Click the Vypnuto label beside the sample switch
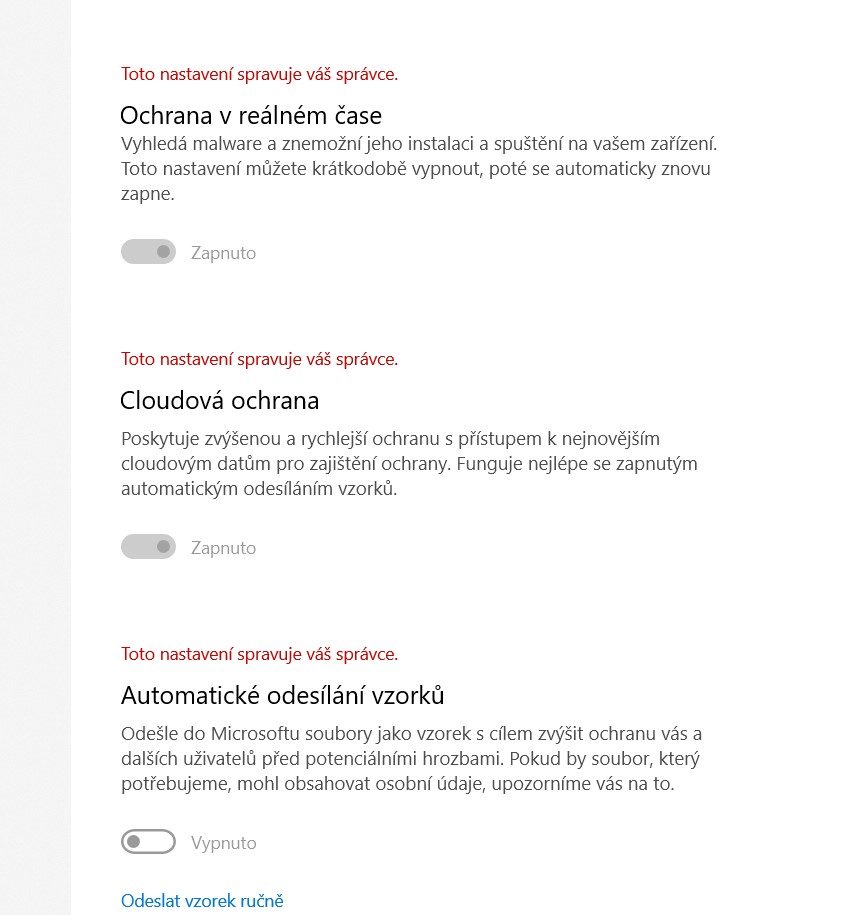 tap(223, 843)
